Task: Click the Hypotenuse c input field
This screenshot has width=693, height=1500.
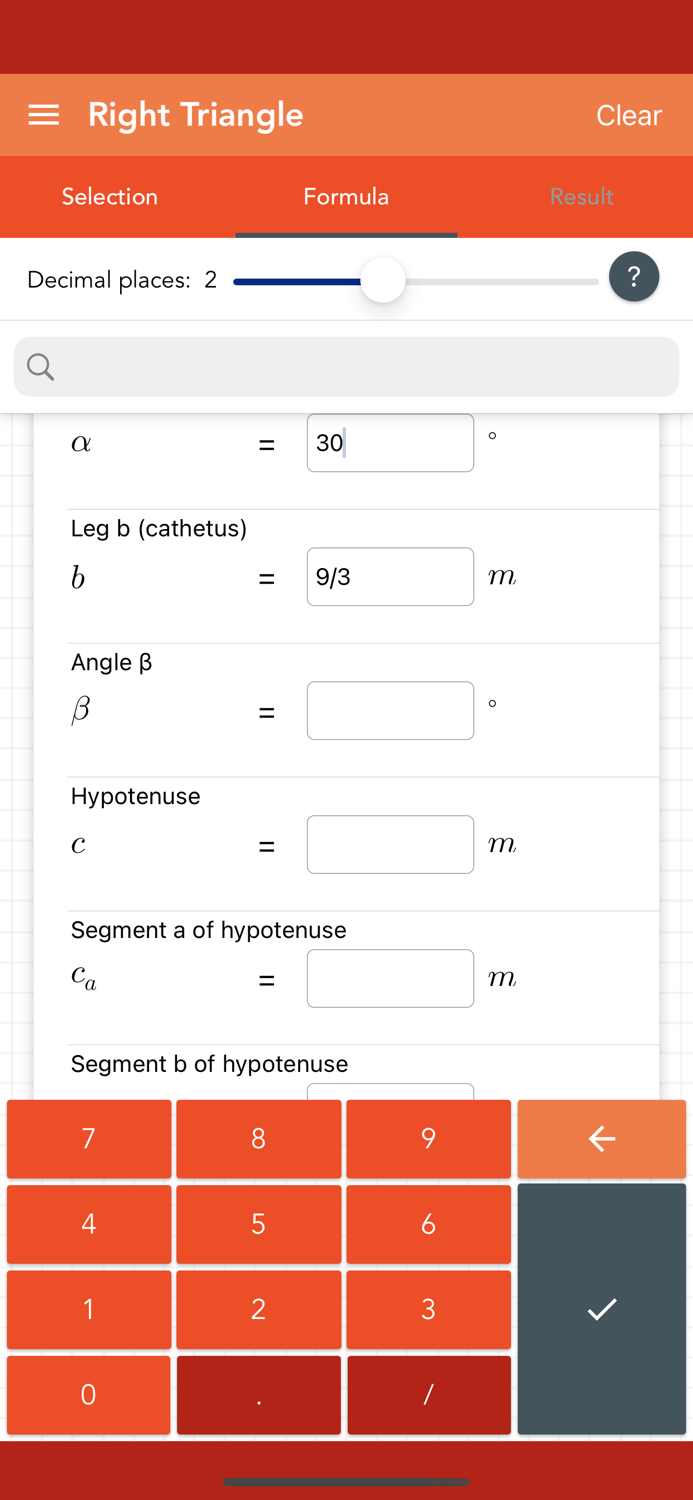Action: (x=390, y=844)
